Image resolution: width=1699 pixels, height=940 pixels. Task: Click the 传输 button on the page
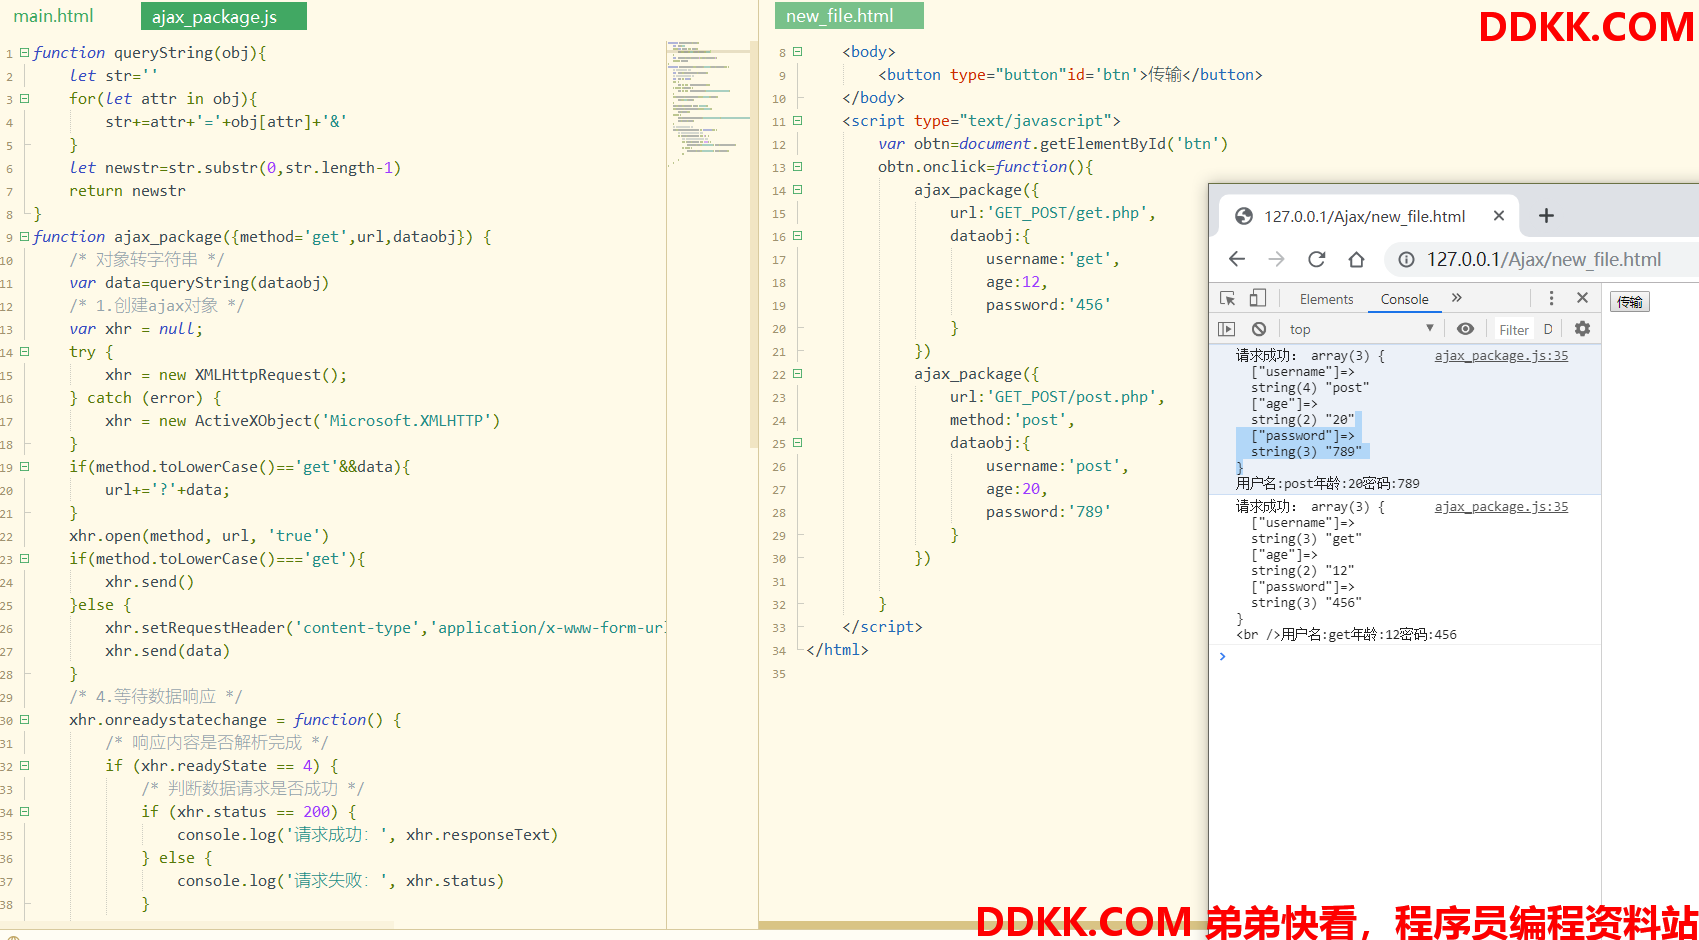pos(1630,302)
